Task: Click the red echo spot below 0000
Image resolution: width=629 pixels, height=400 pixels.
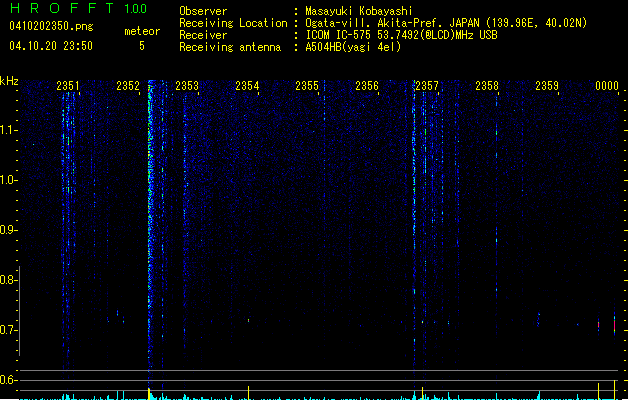Action: click(614, 324)
